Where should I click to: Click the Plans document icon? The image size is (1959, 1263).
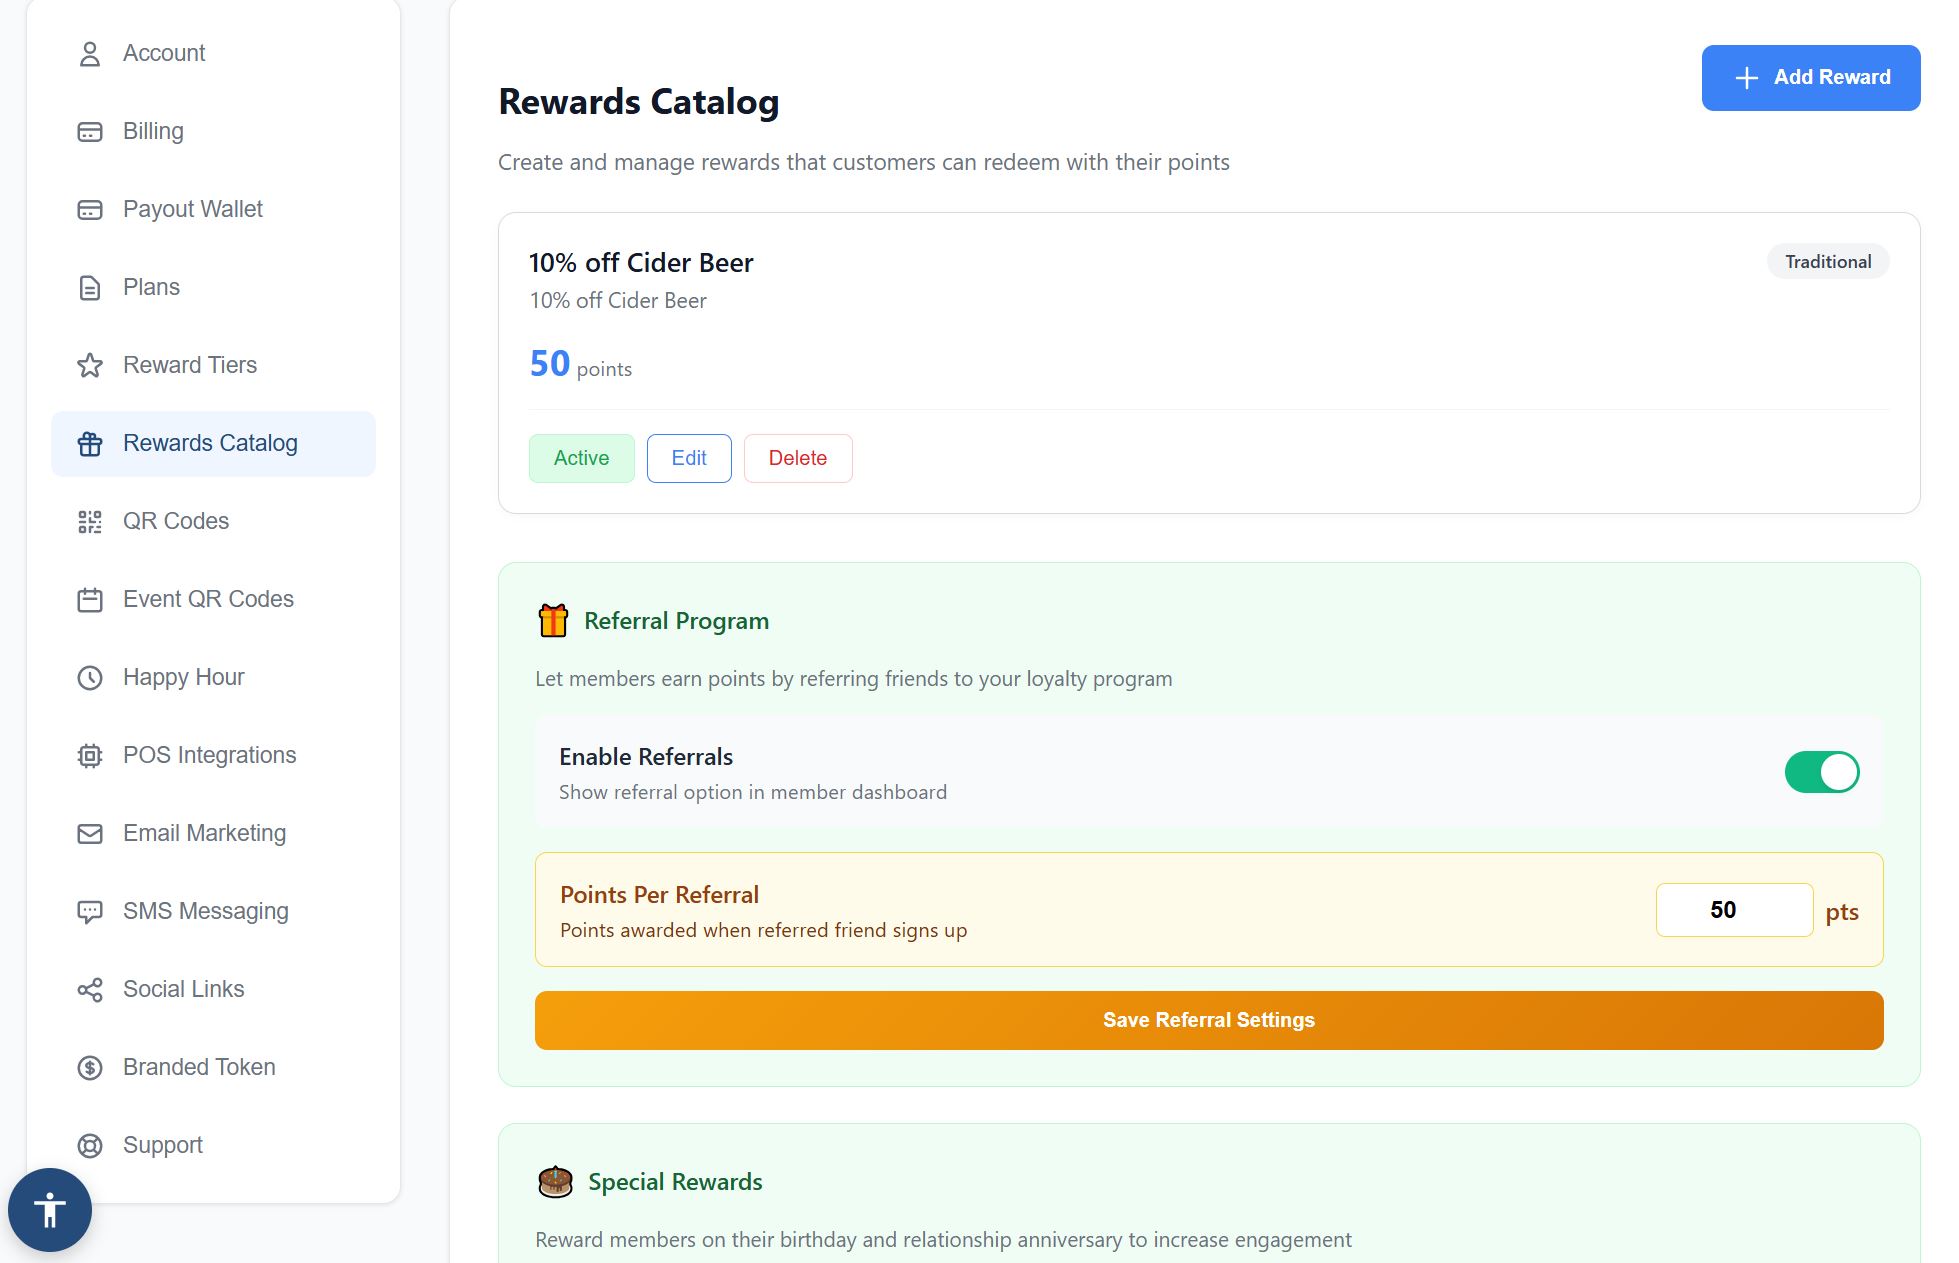pos(90,288)
